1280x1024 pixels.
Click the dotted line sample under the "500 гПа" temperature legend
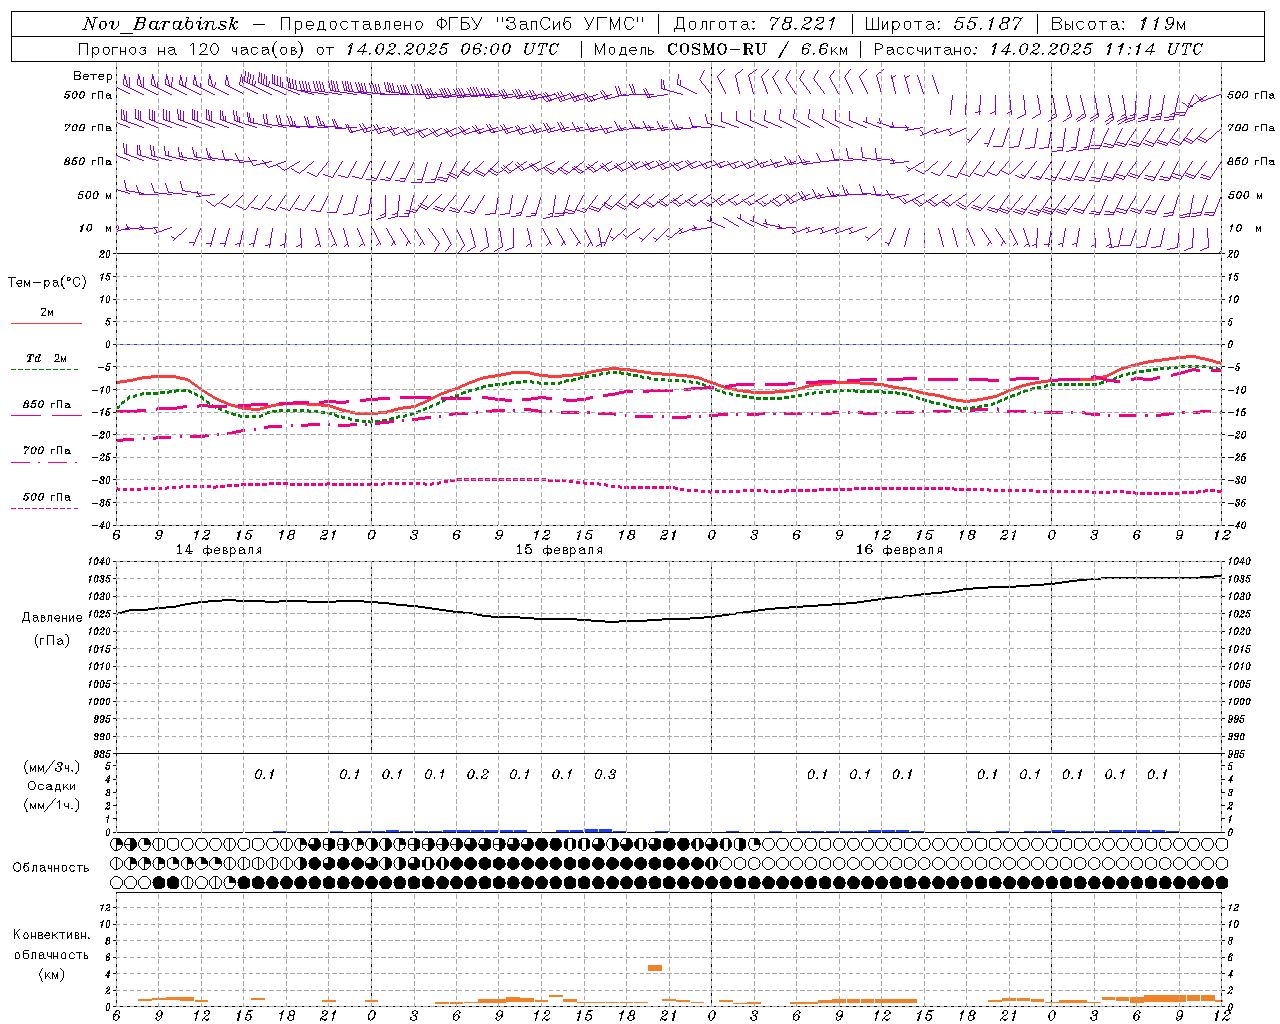[x=46, y=508]
